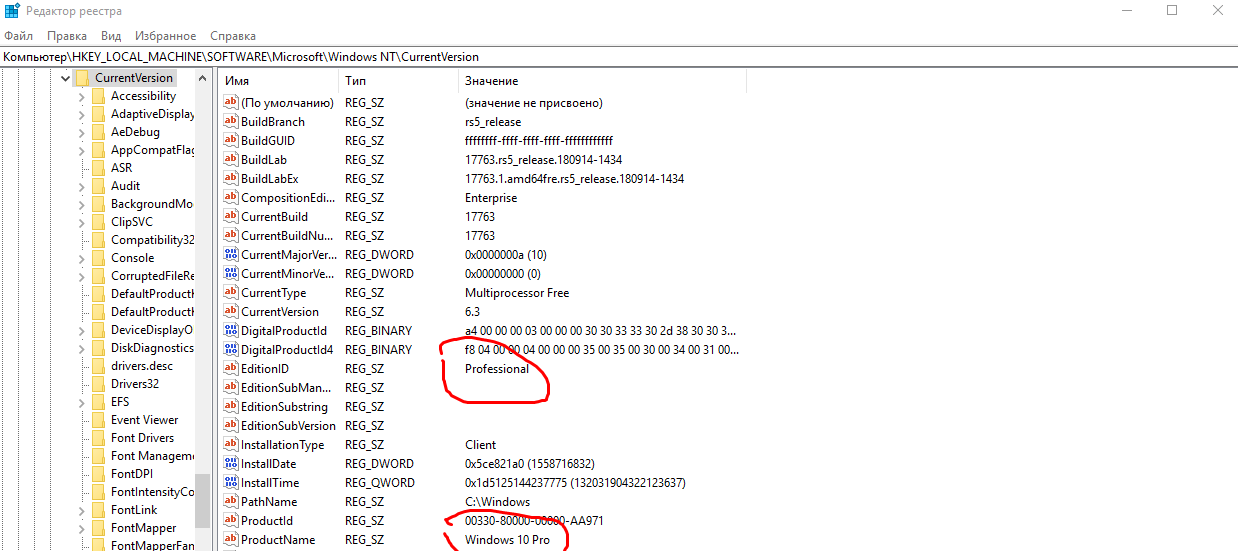The image size is (1238, 551).
Task: Expand the ClipSVC key
Action: point(82,222)
